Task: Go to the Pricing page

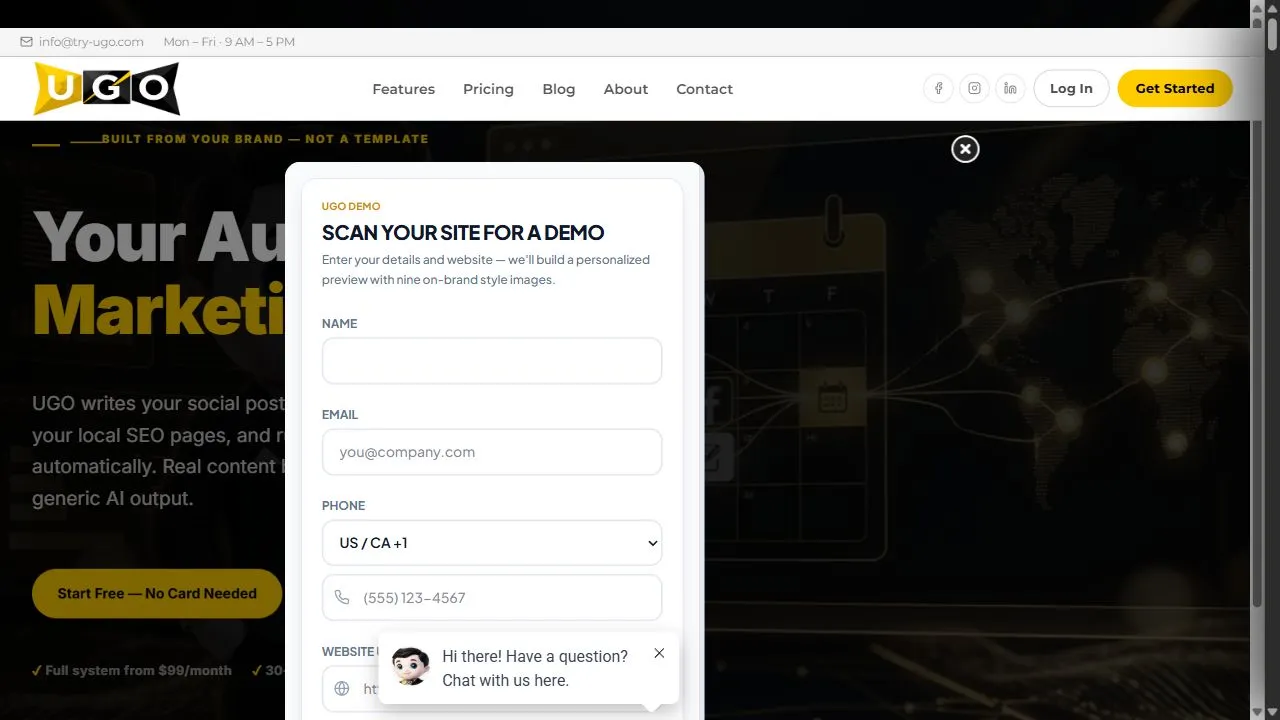Action: pyautogui.click(x=488, y=89)
